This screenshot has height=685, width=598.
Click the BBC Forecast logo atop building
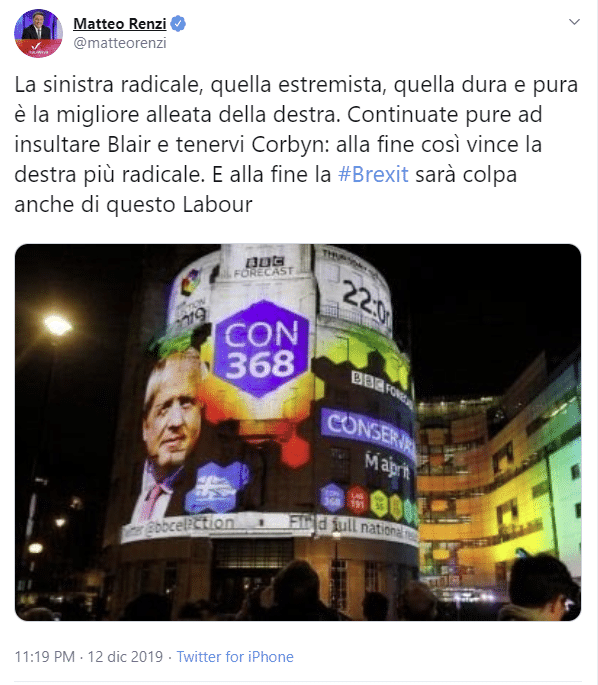click(264, 267)
